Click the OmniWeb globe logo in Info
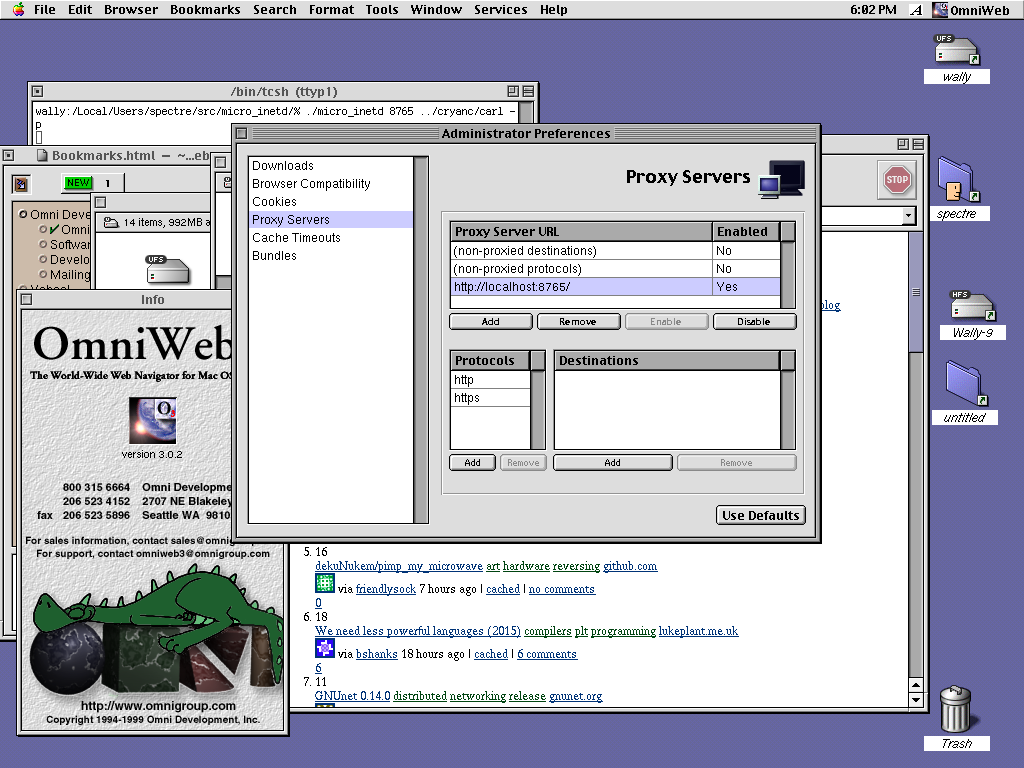Image resolution: width=1024 pixels, height=768 pixels. [152, 421]
